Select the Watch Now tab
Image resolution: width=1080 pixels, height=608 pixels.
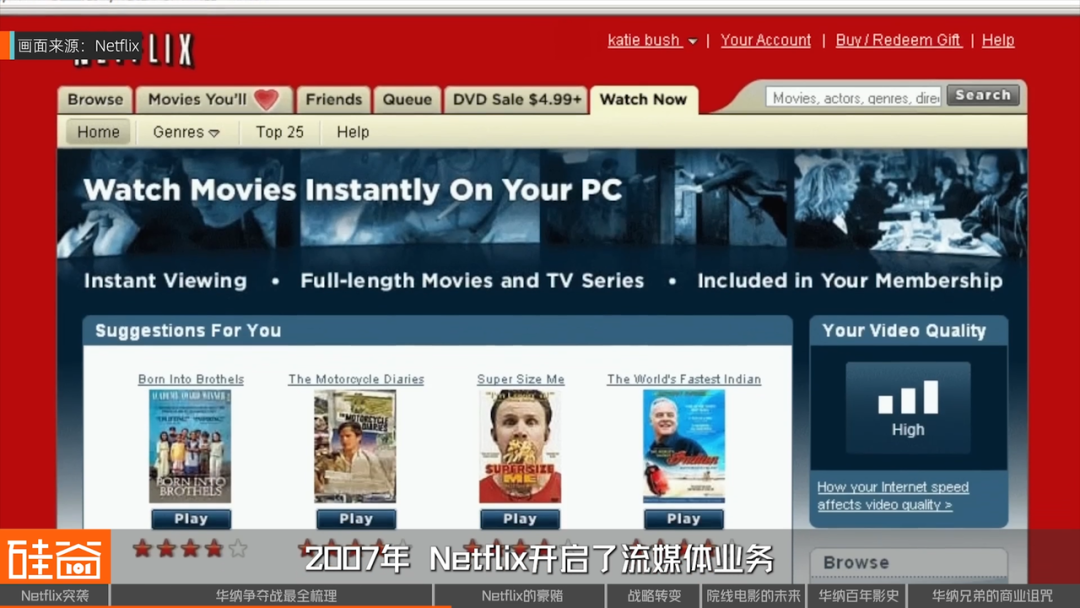[643, 100]
